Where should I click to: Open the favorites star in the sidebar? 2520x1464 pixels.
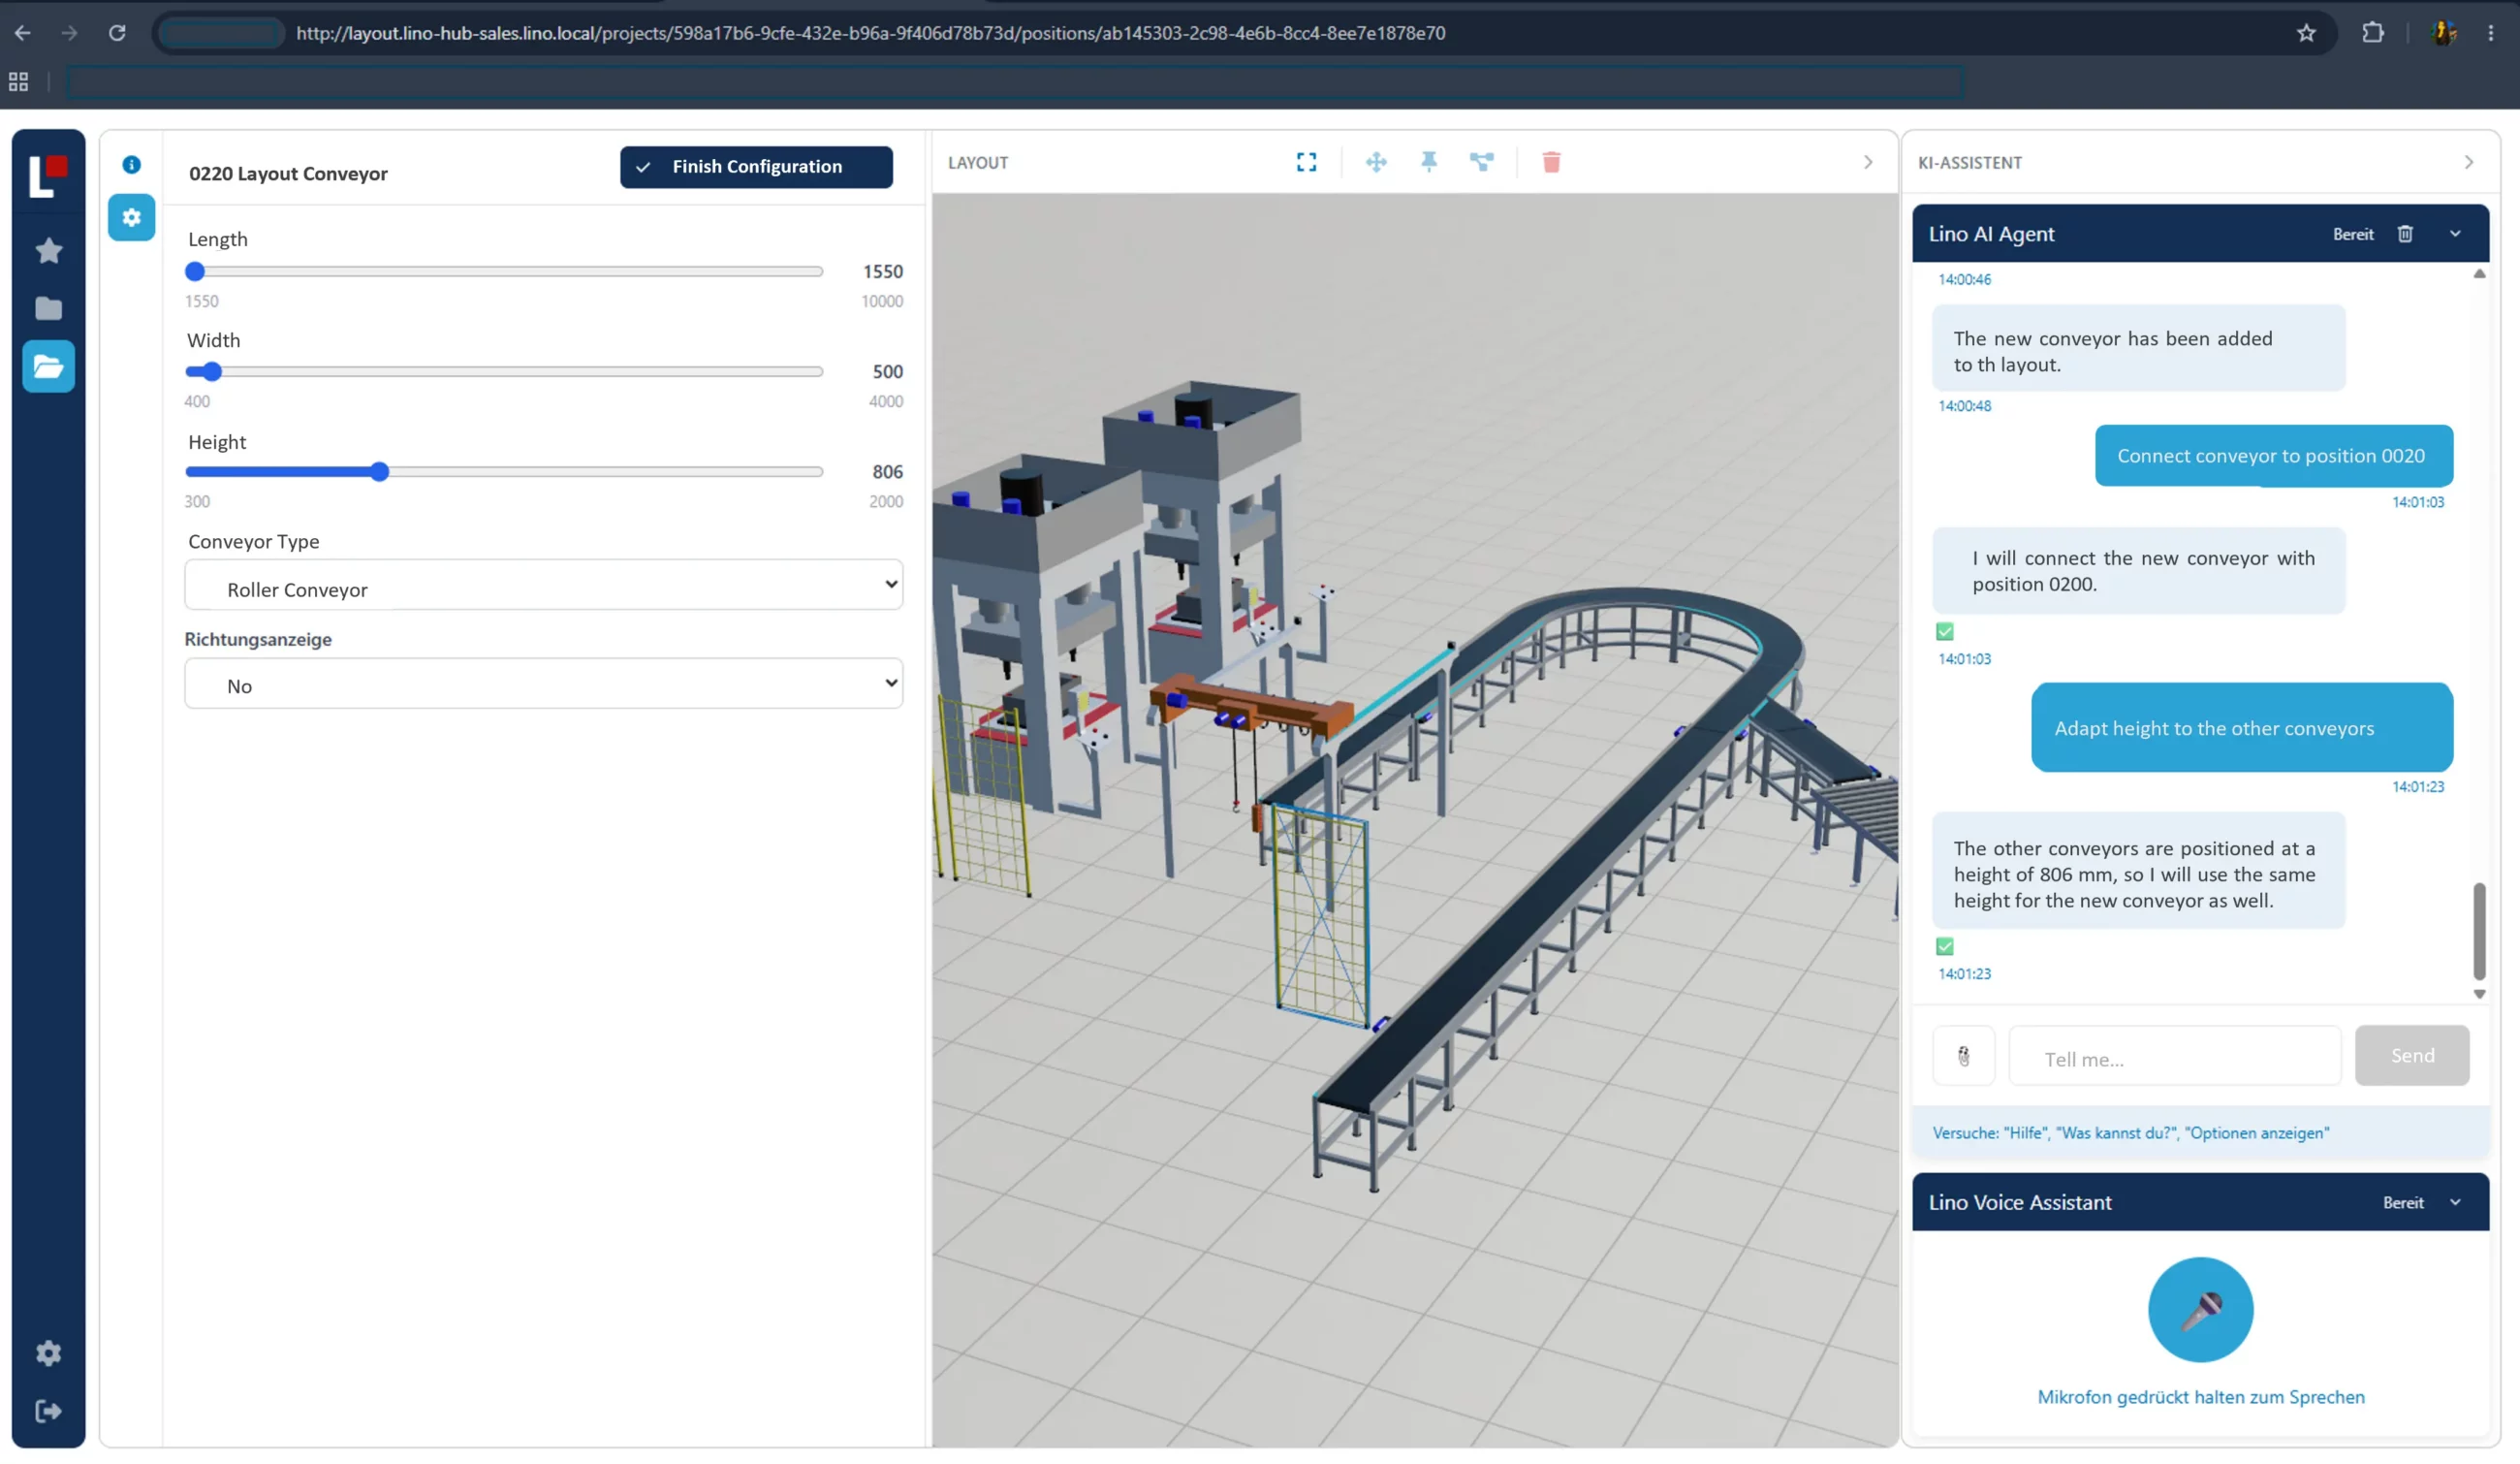pos(48,250)
